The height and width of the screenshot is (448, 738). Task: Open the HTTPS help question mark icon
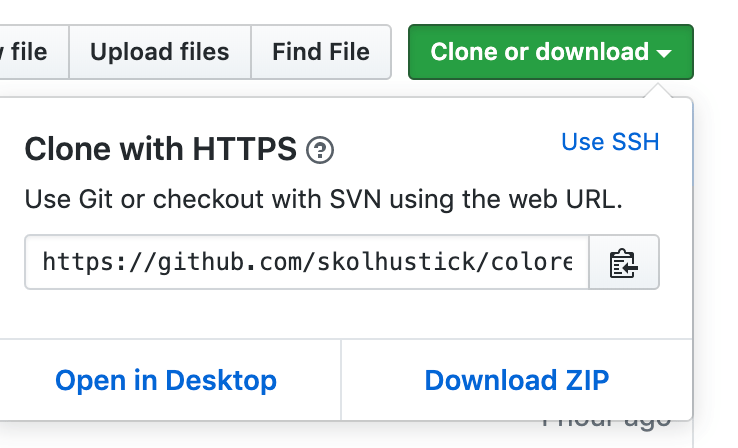pos(320,150)
